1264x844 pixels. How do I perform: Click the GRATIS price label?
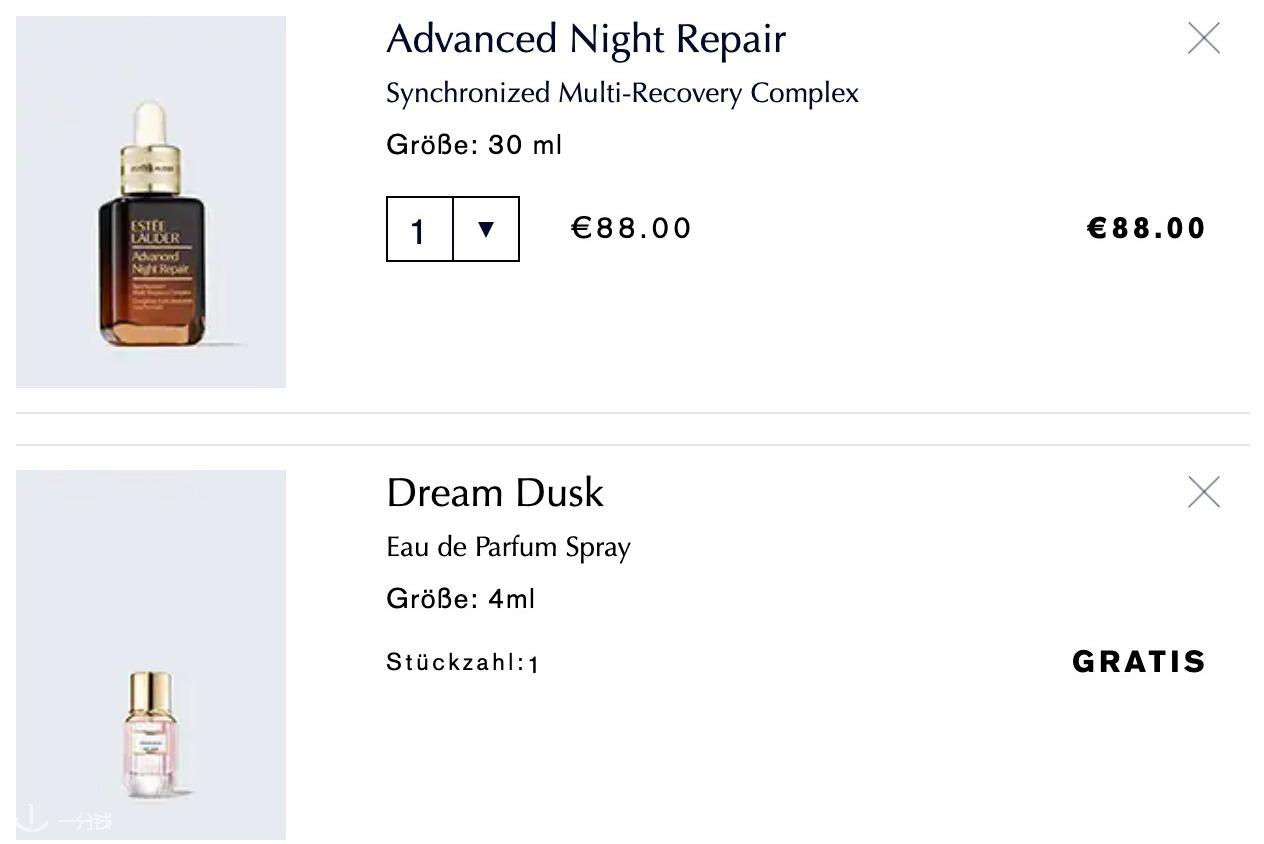pos(1139,662)
